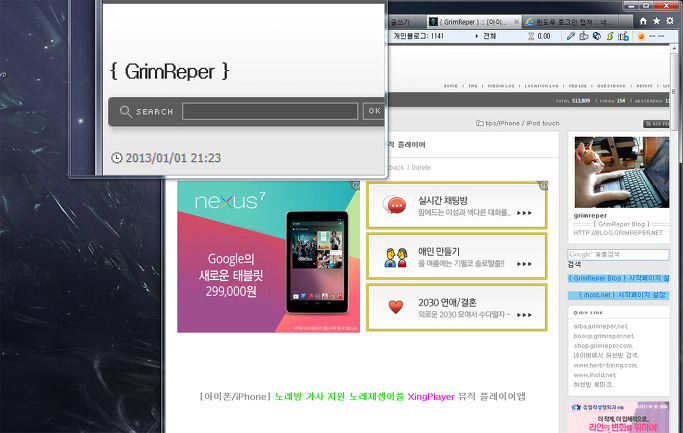Click the magnifier SEARCH icon
The image size is (683, 433).
tap(125, 112)
